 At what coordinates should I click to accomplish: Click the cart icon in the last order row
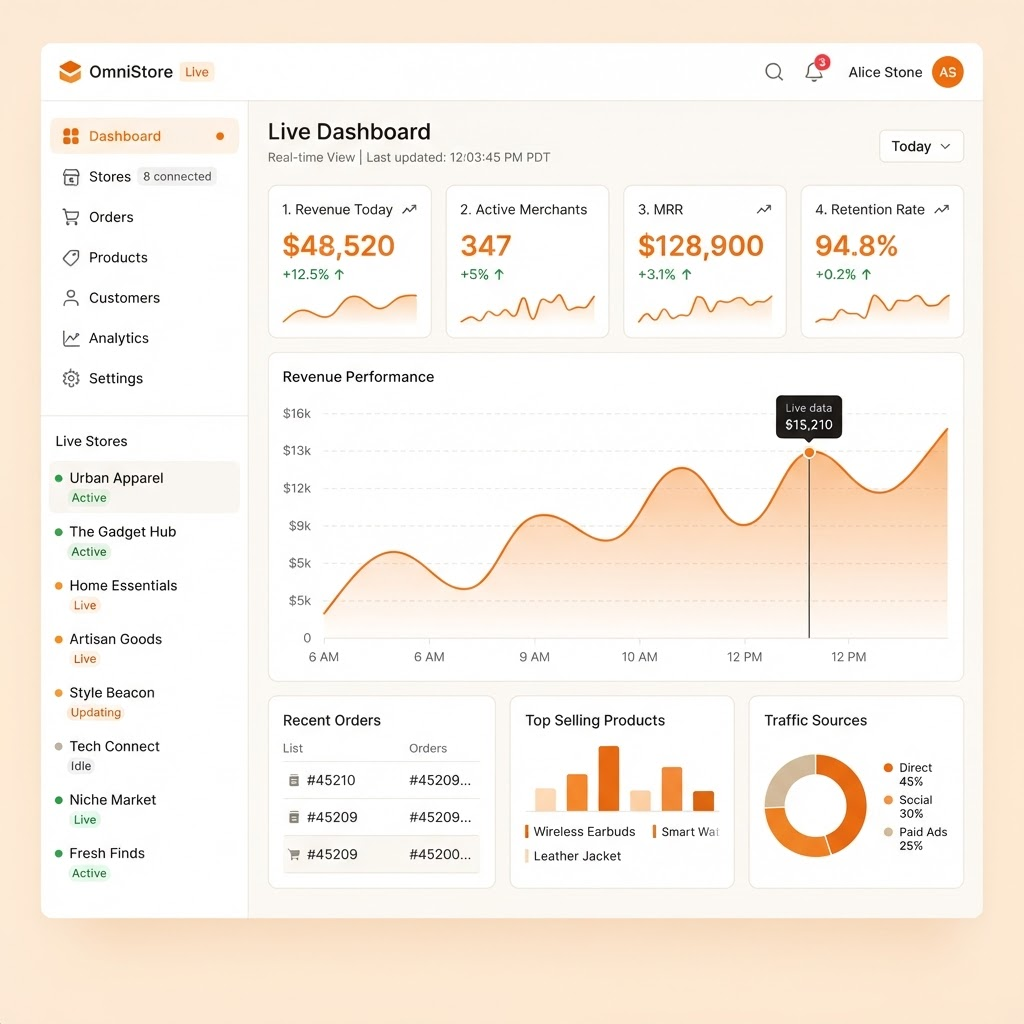pyautogui.click(x=294, y=854)
